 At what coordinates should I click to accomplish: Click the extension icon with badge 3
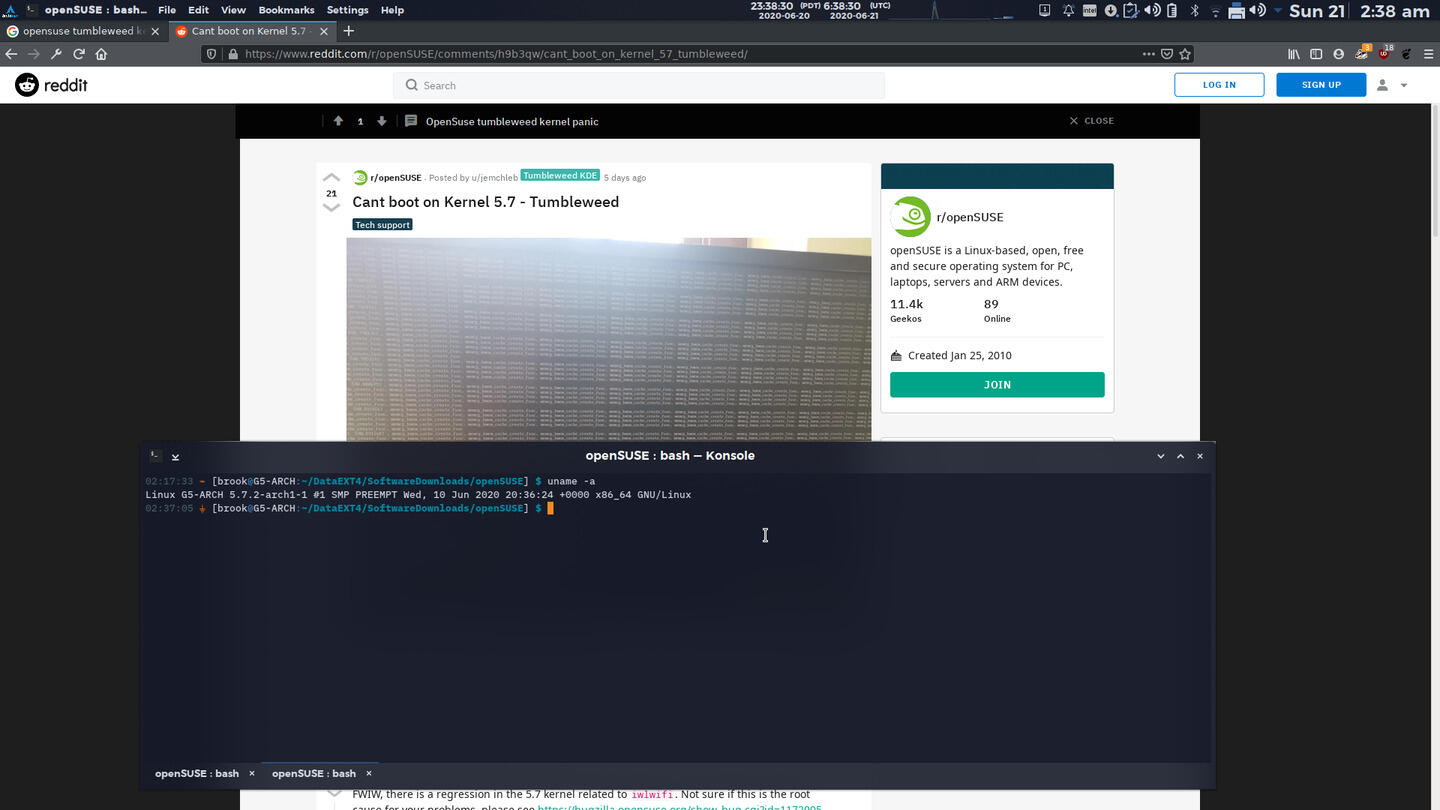[1364, 52]
